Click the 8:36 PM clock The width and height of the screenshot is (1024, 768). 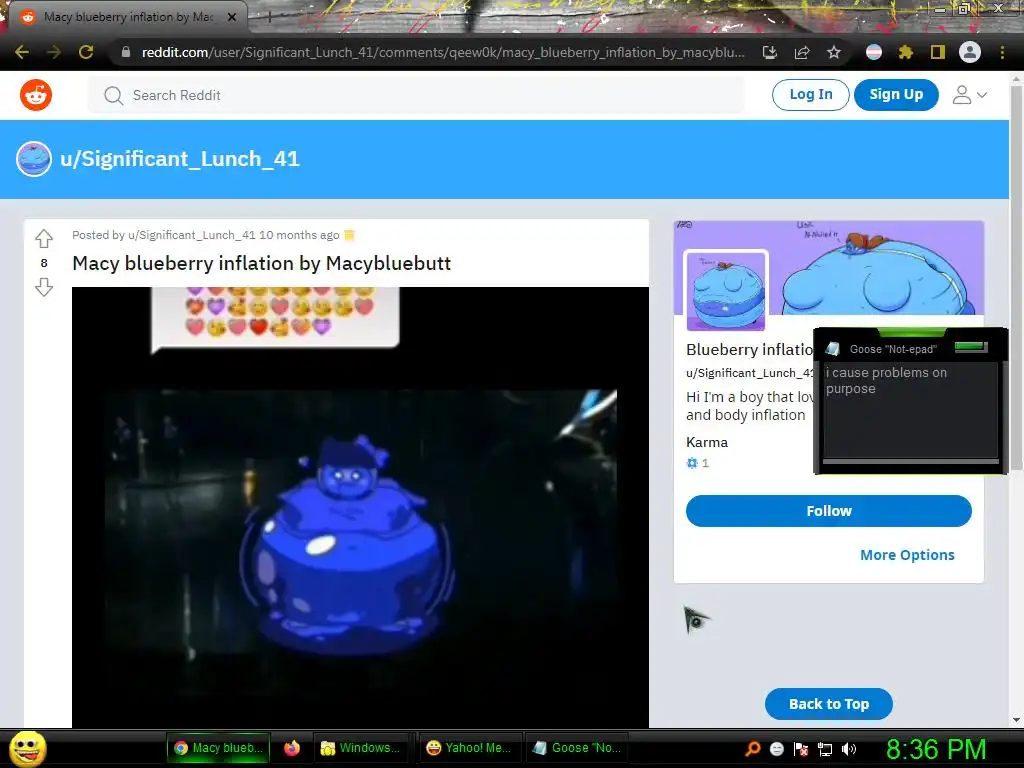click(936, 749)
